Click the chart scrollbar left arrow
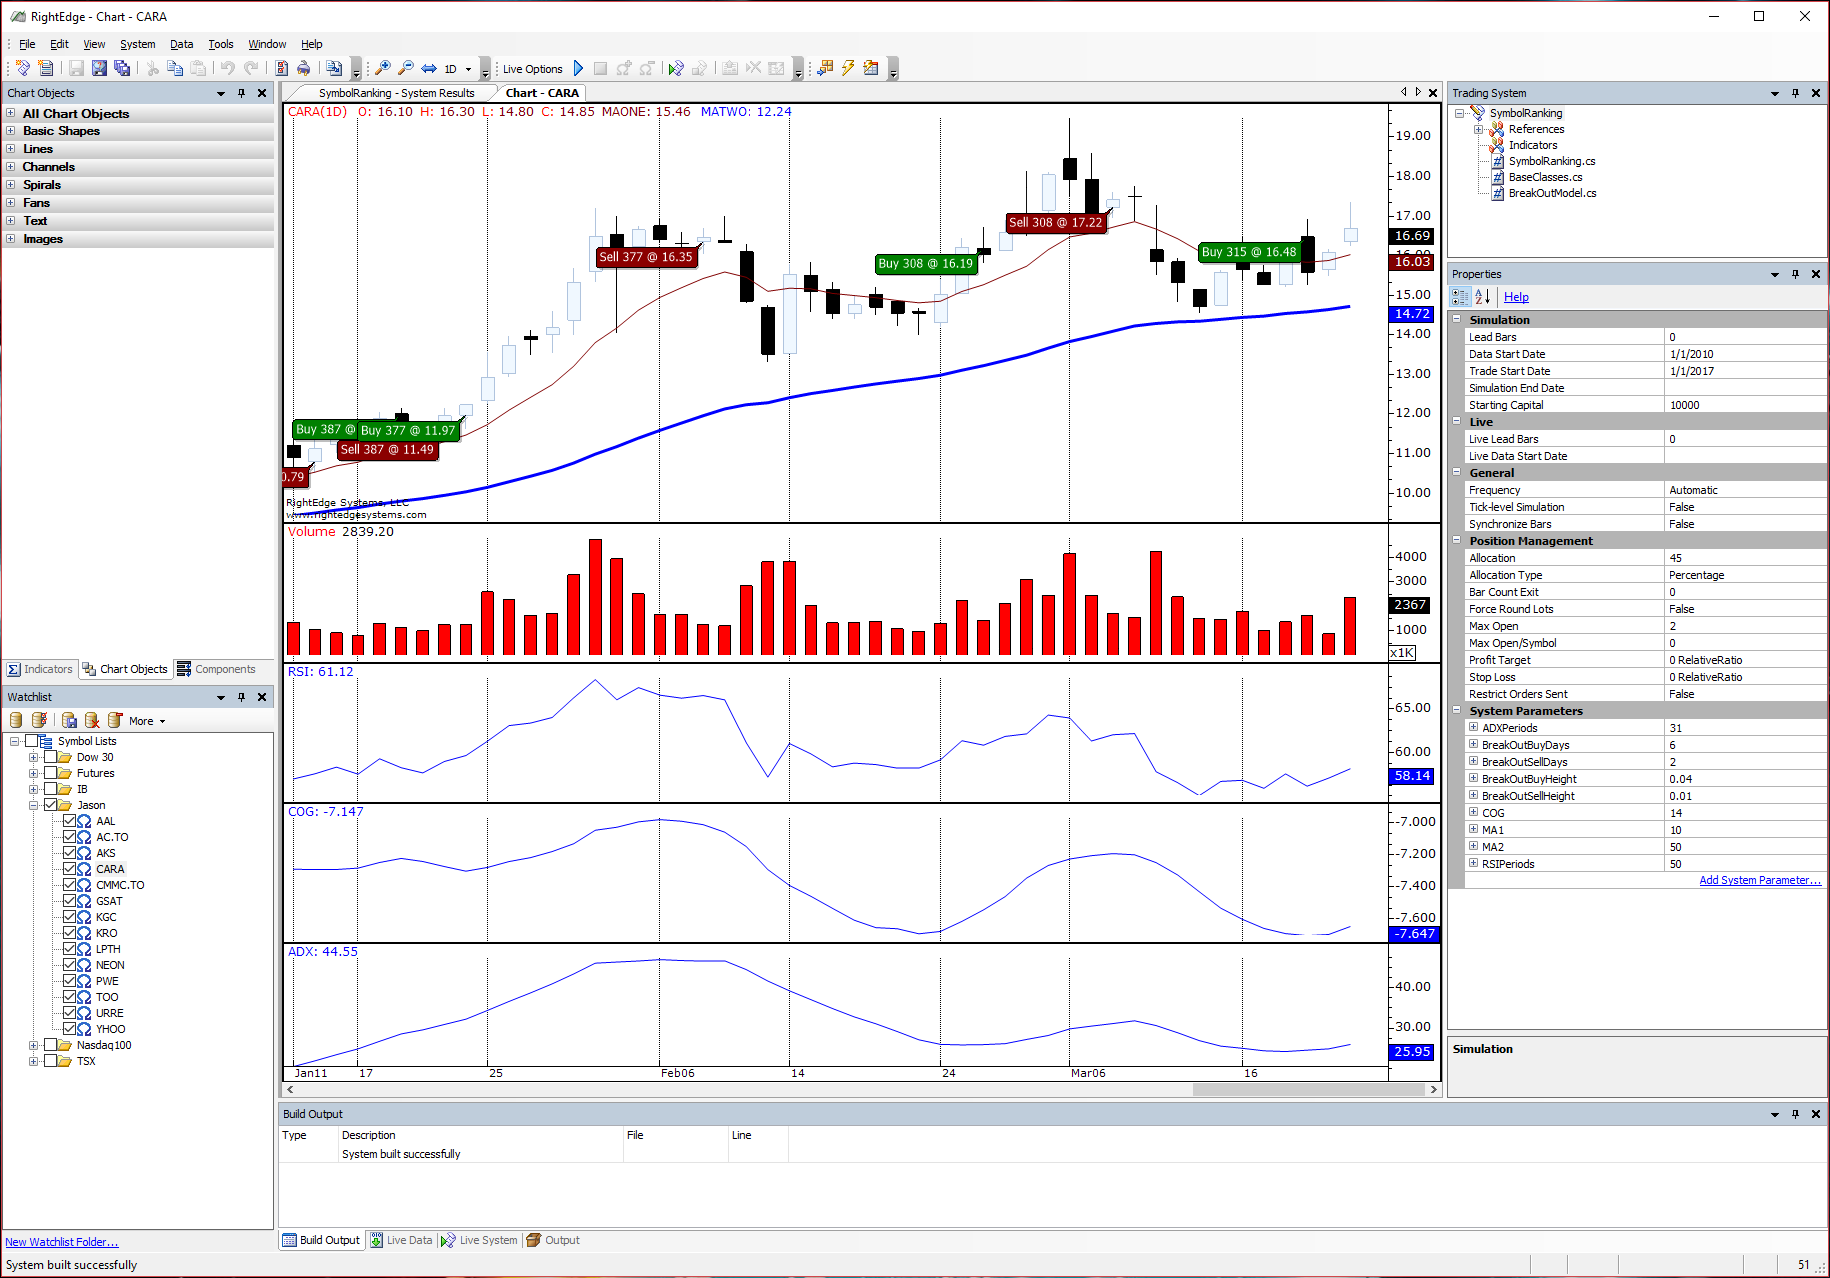The width and height of the screenshot is (1830, 1278). pyautogui.click(x=290, y=1089)
